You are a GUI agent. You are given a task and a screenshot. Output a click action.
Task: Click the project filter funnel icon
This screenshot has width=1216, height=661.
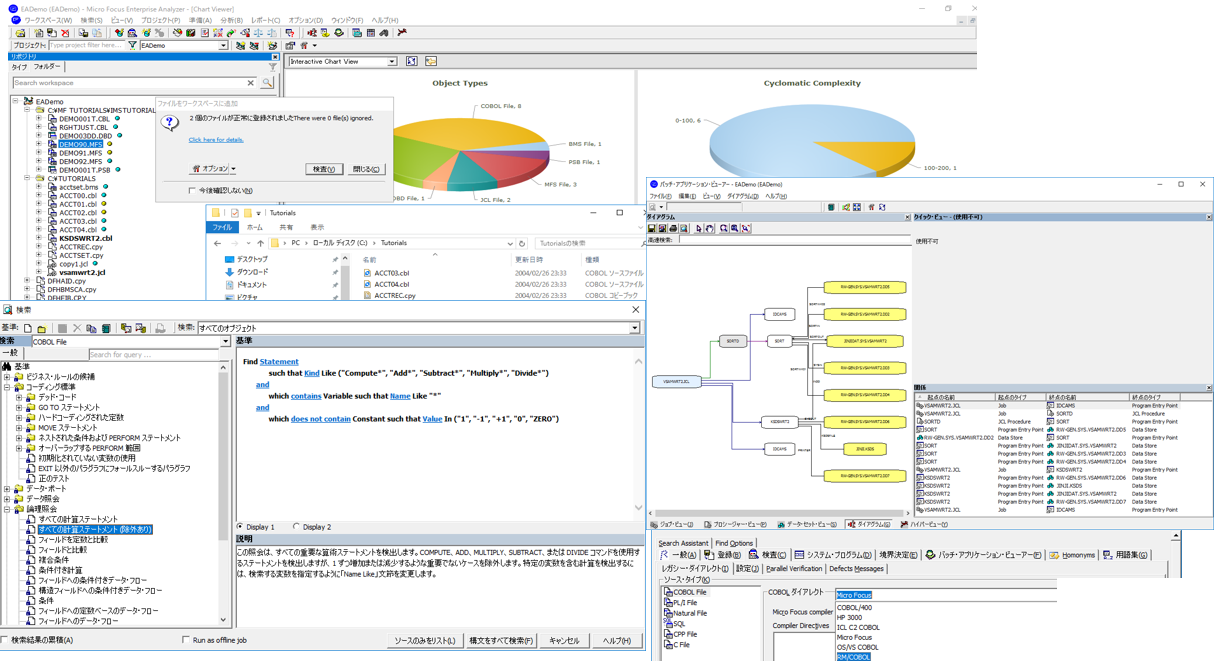pyautogui.click(x=132, y=46)
